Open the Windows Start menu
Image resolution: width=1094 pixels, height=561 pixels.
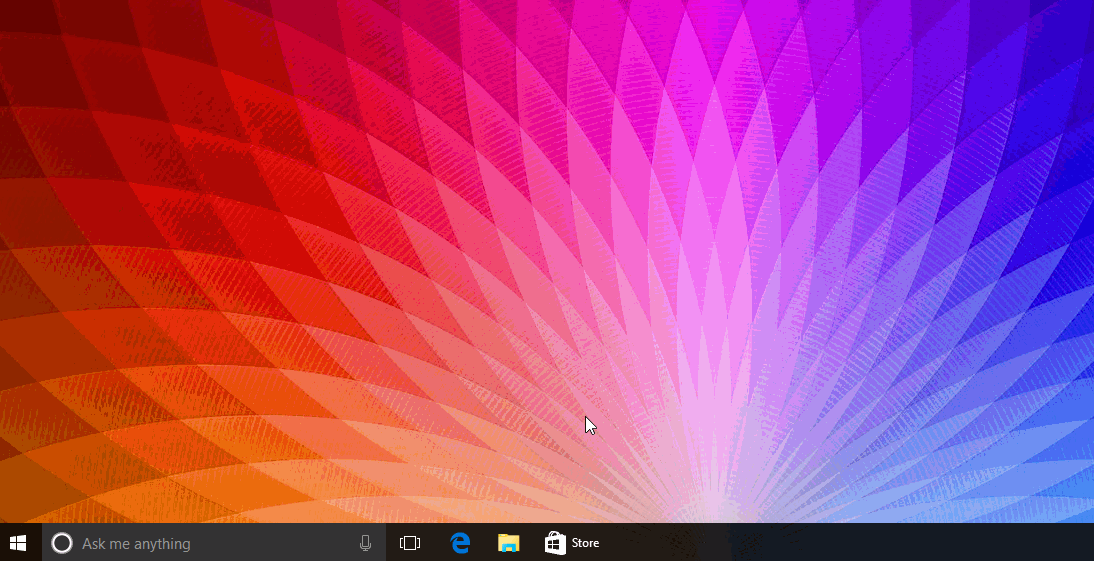coord(18,543)
